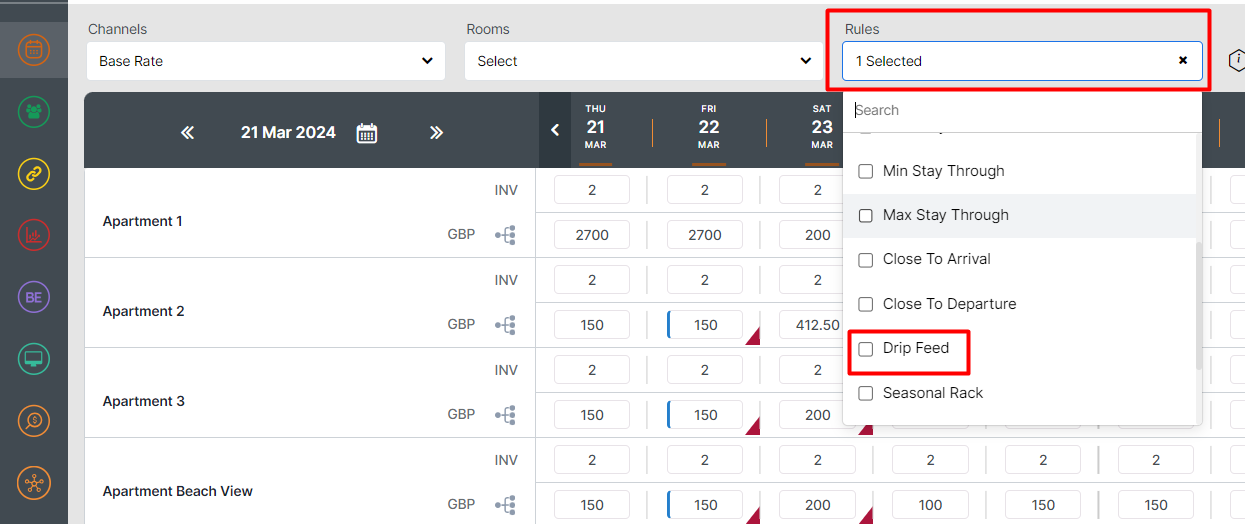Screen dimensions: 1245x524
Task: Open the purple BE booking engine icon
Action: coord(34,297)
